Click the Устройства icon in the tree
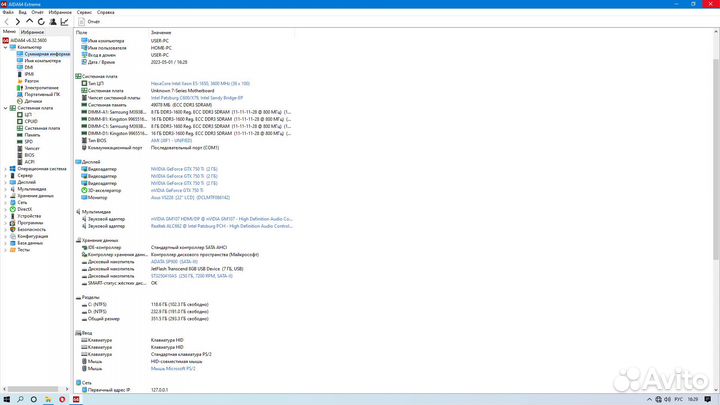The height and width of the screenshot is (405, 720). click(x=12, y=216)
